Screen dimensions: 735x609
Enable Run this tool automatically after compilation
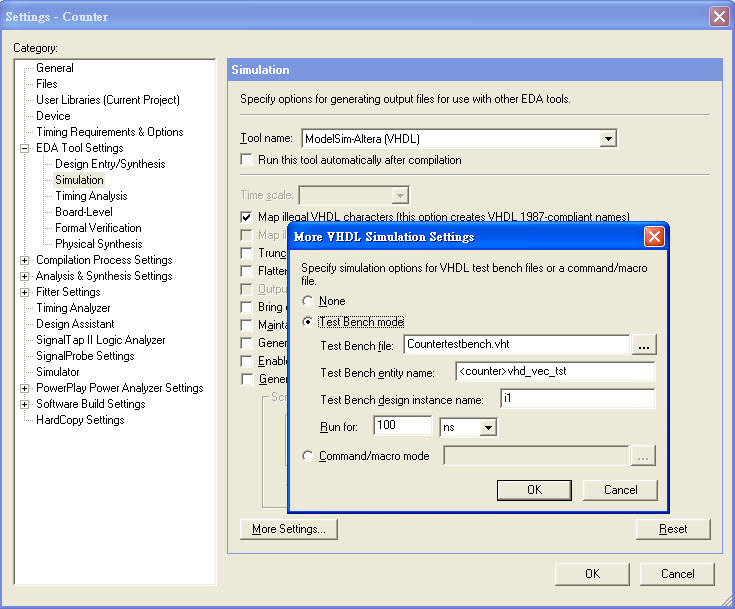point(247,160)
